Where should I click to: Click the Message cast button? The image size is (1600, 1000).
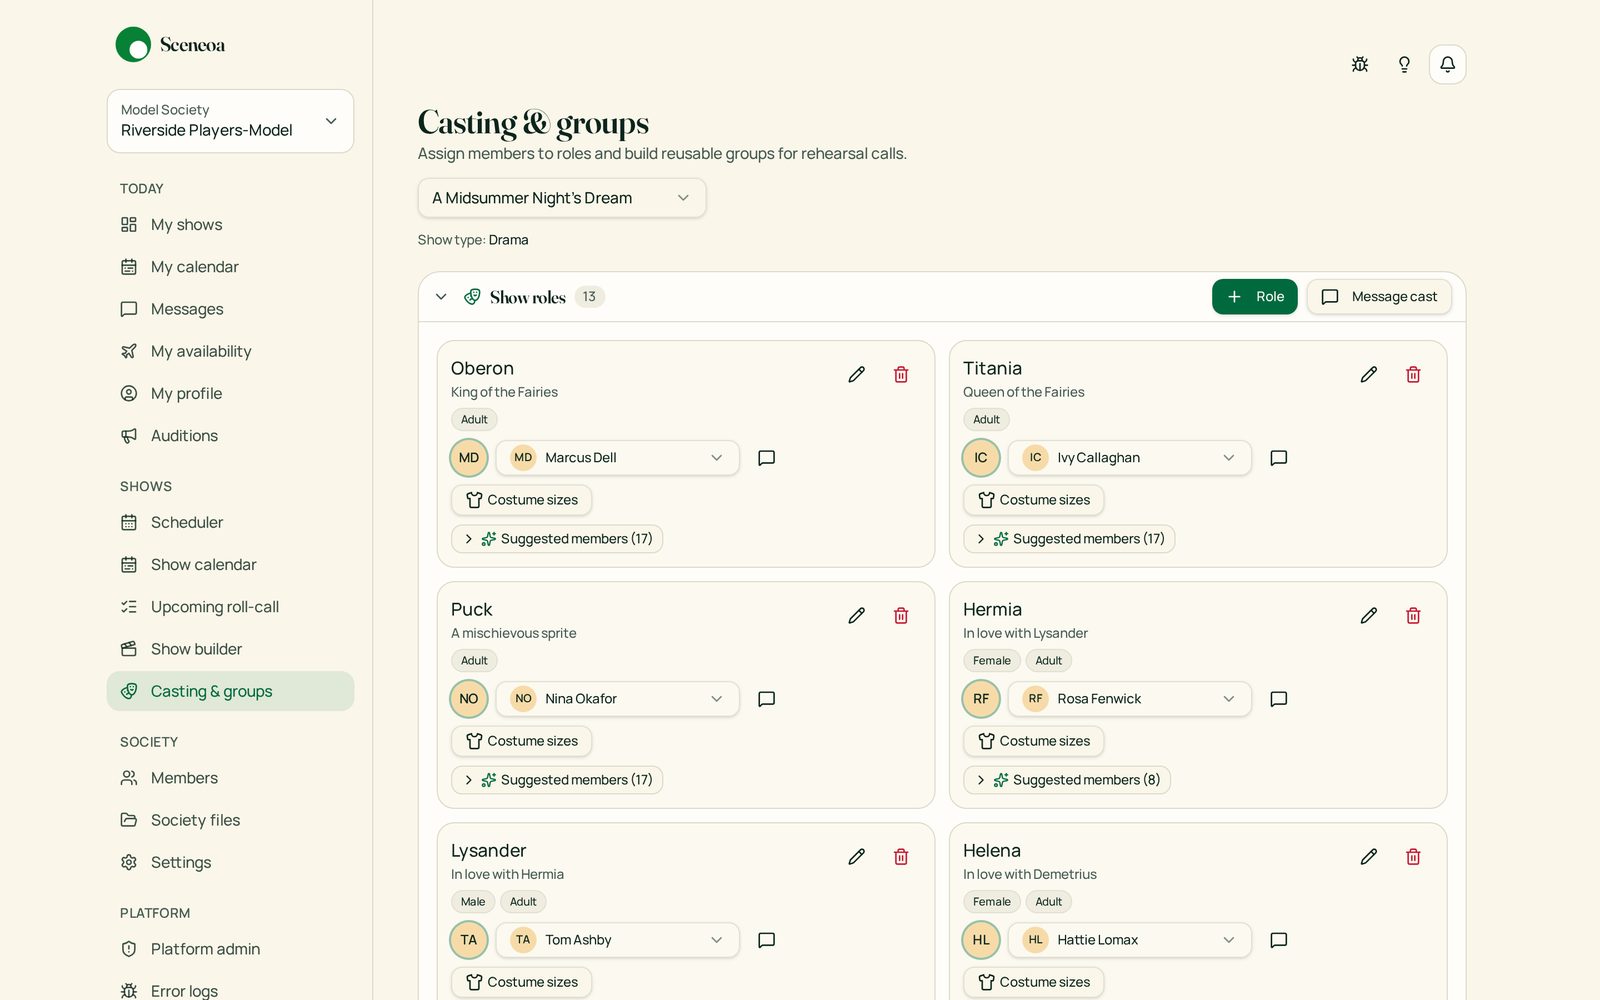[x=1379, y=297]
